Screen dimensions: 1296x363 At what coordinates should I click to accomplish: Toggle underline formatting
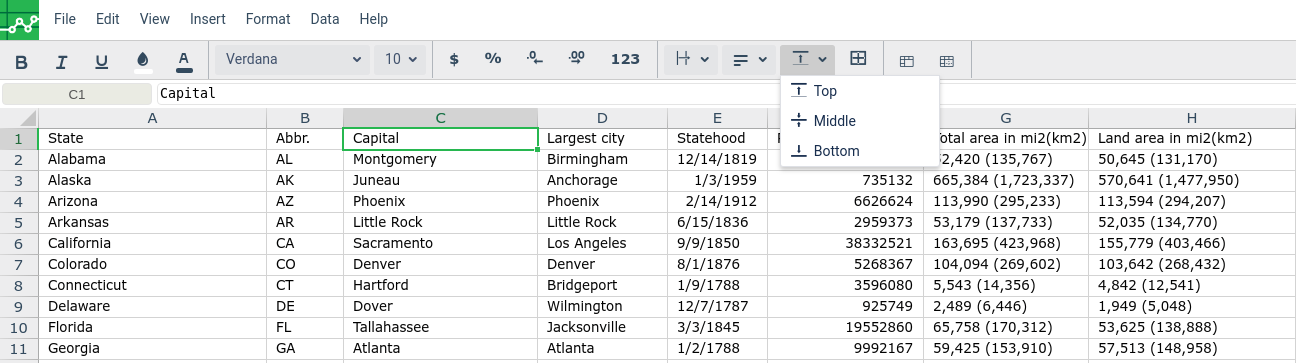pos(102,60)
